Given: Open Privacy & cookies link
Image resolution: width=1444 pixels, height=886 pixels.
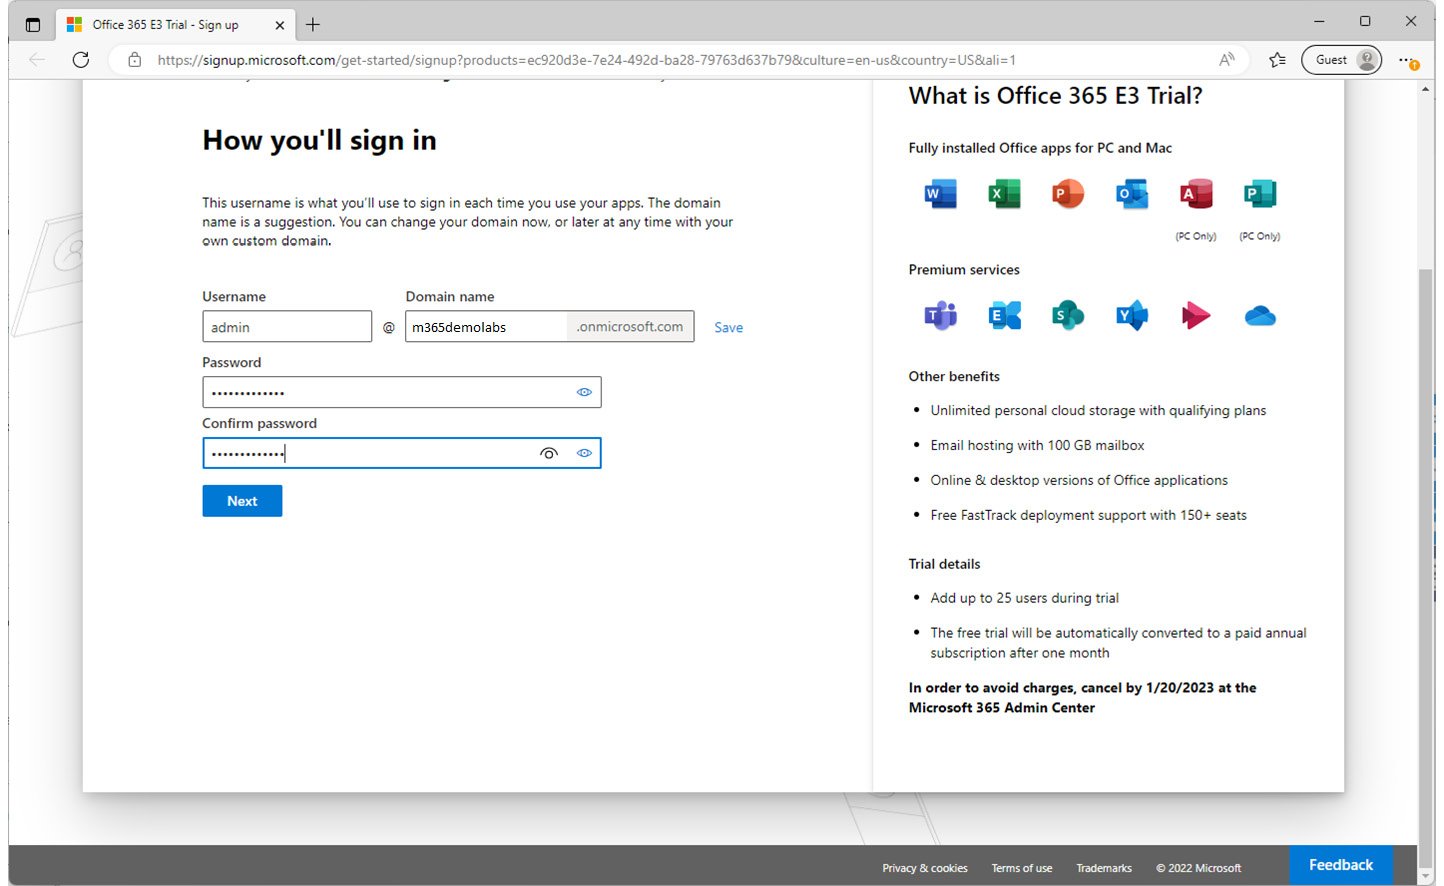Looking at the screenshot, I should [x=924, y=868].
